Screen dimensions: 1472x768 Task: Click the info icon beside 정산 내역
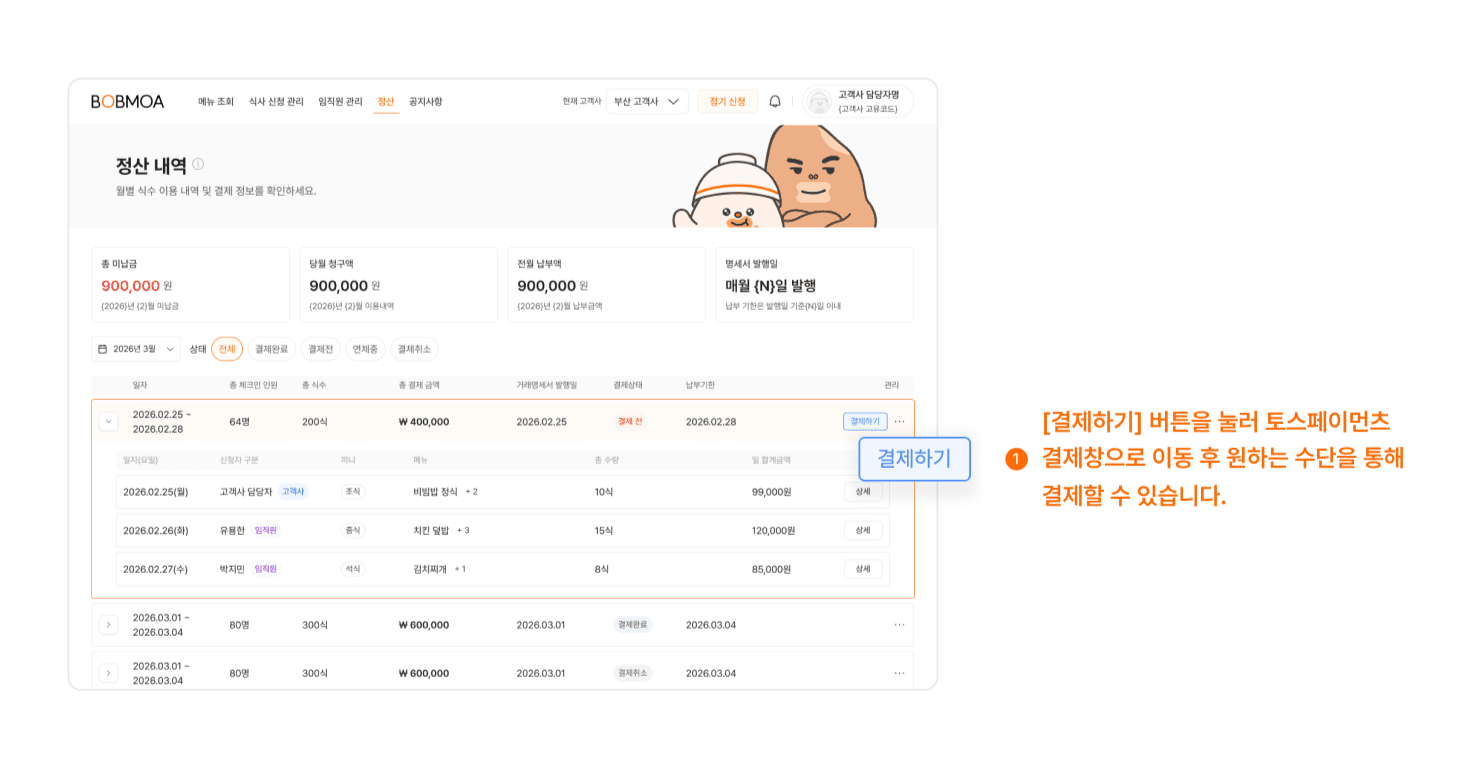pos(198,164)
